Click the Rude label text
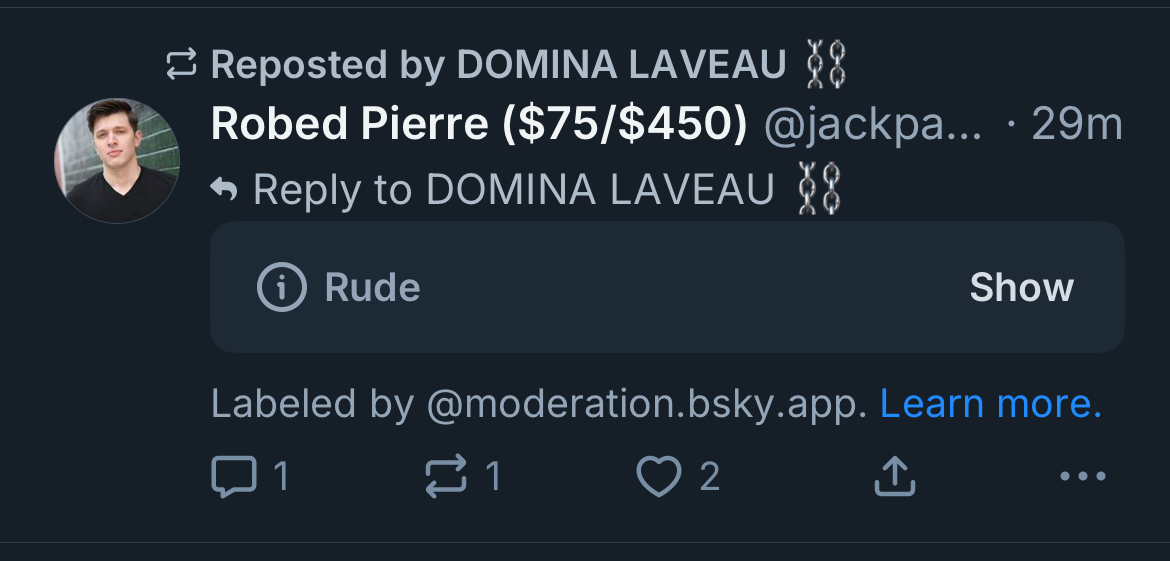This screenshot has width=1170, height=561. click(x=372, y=288)
